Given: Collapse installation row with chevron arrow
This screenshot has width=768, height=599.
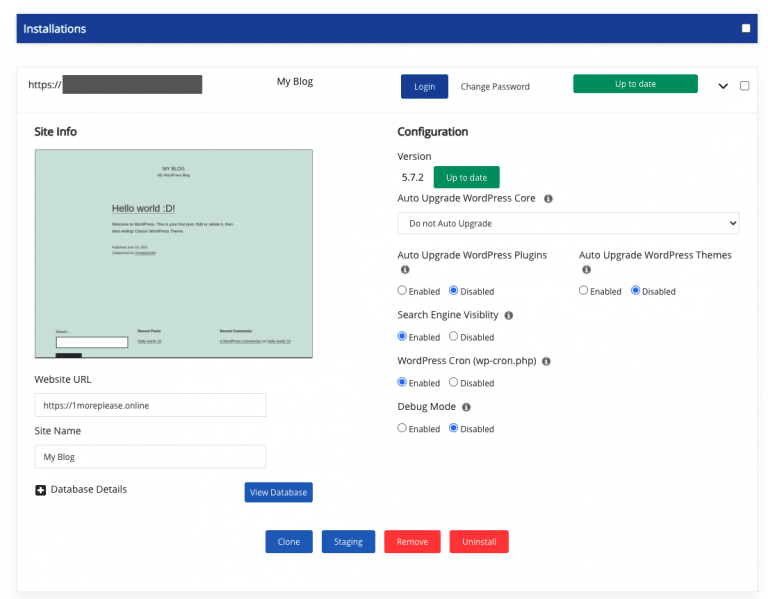Looking at the screenshot, I should coord(723,86).
